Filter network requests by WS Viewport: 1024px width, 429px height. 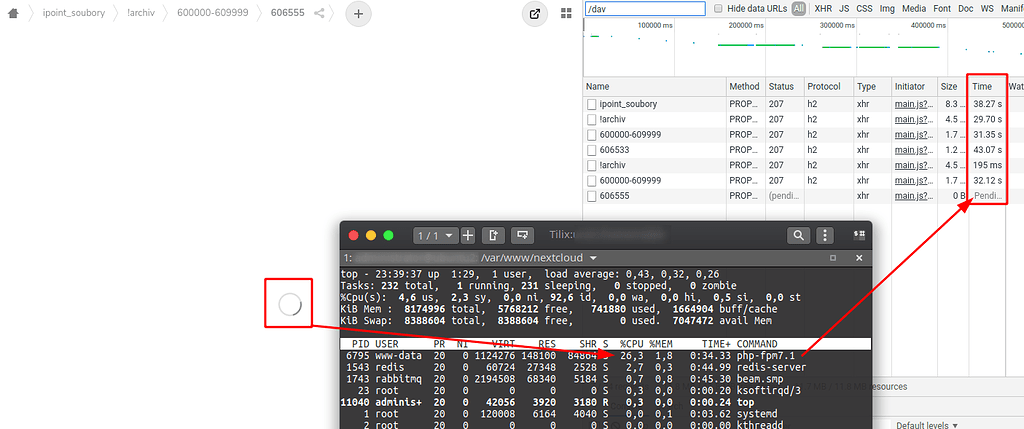(987, 8)
